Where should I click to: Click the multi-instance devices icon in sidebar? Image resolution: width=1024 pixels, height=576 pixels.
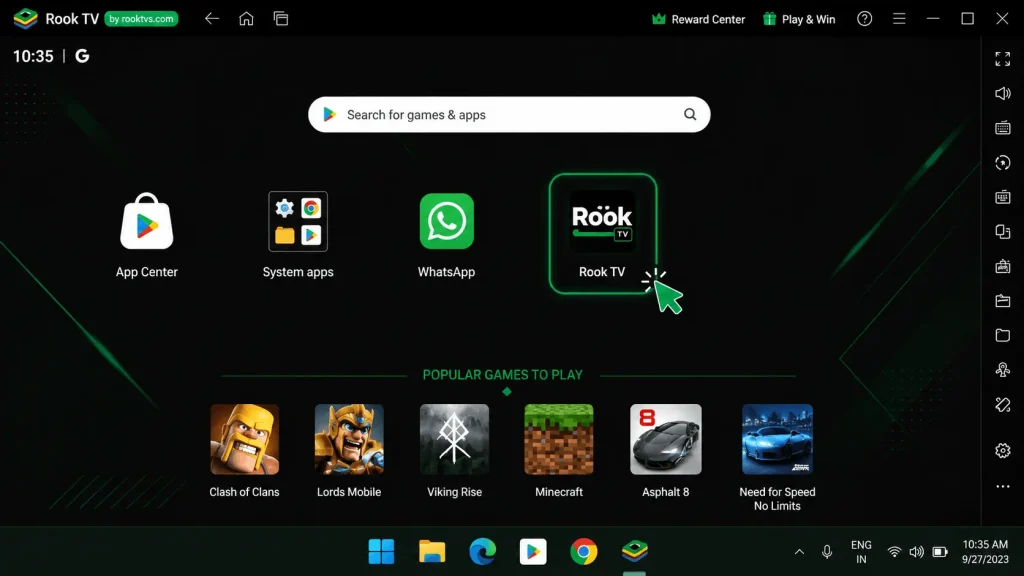point(1002,232)
